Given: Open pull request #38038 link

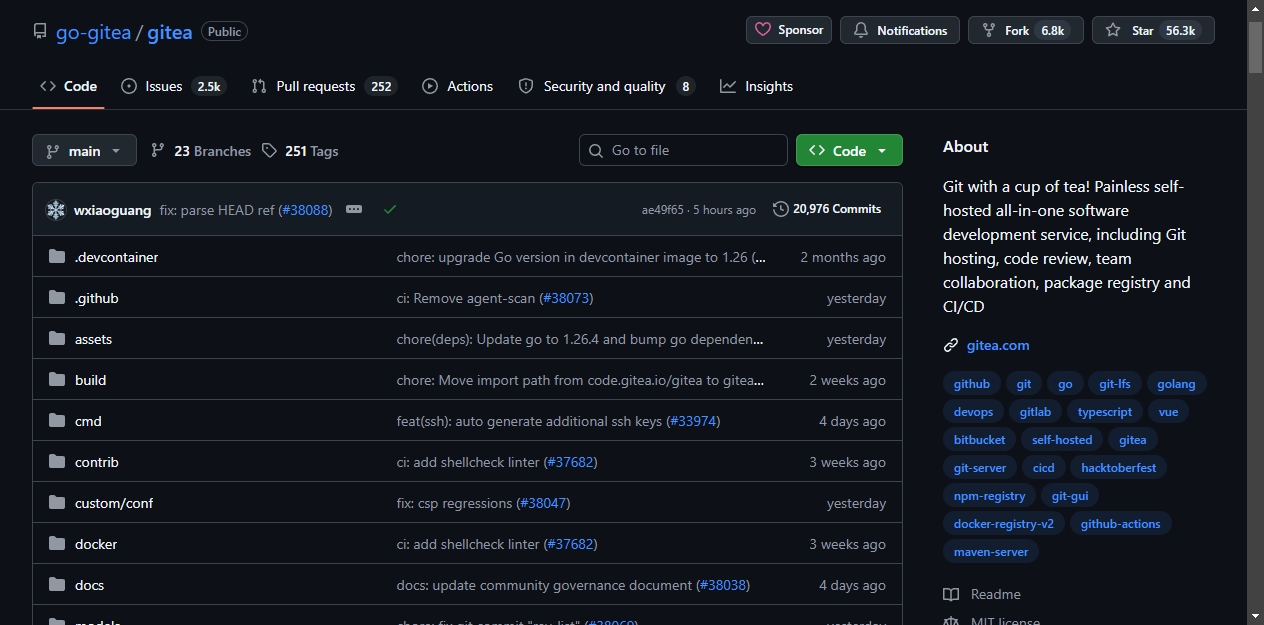Looking at the screenshot, I should [723, 585].
